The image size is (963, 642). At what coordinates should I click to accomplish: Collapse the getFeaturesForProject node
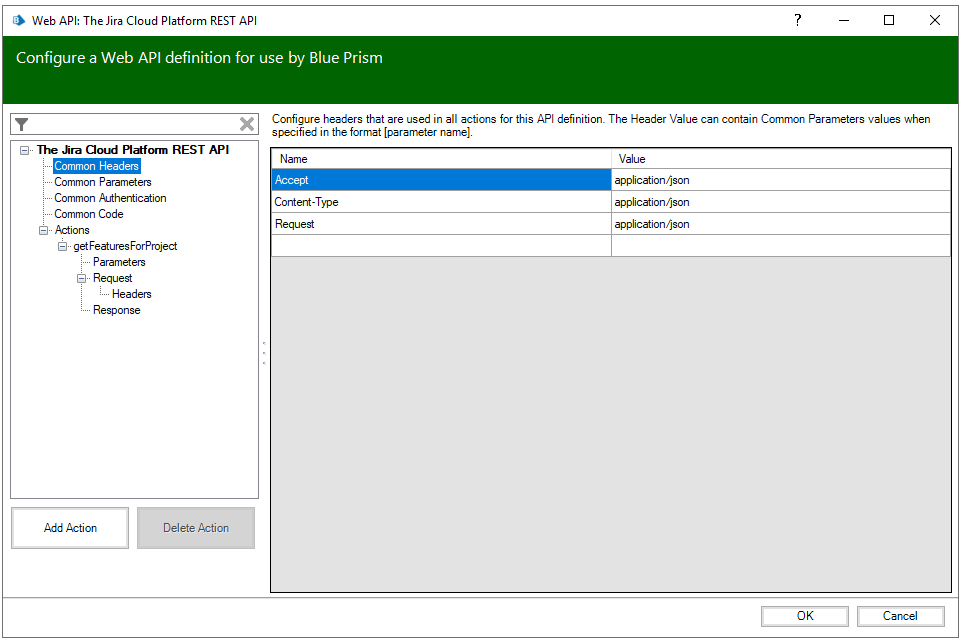pos(62,246)
